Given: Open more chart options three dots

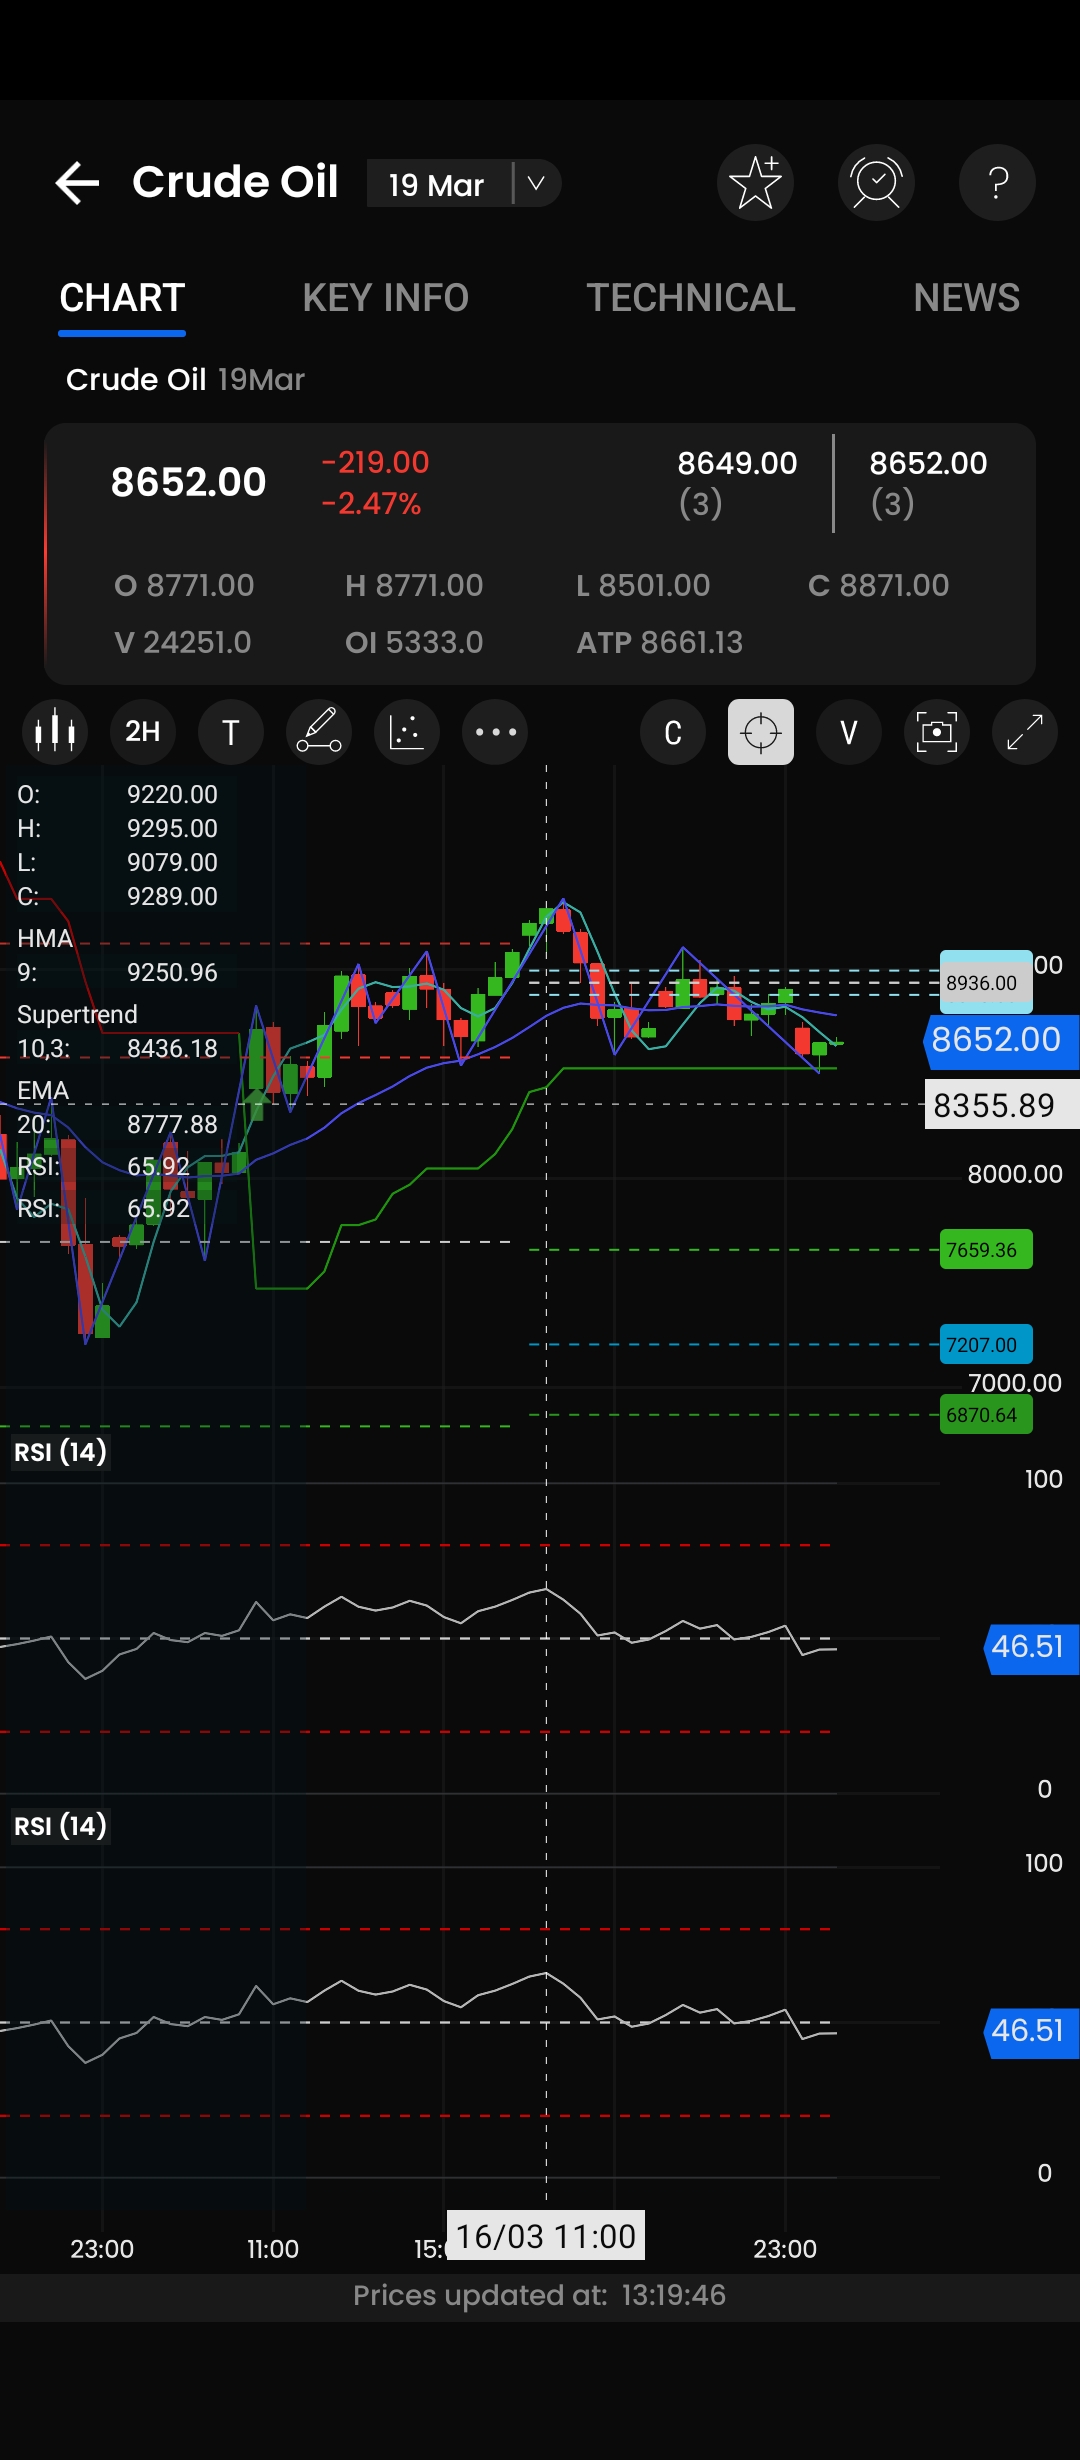Looking at the screenshot, I should coord(495,732).
